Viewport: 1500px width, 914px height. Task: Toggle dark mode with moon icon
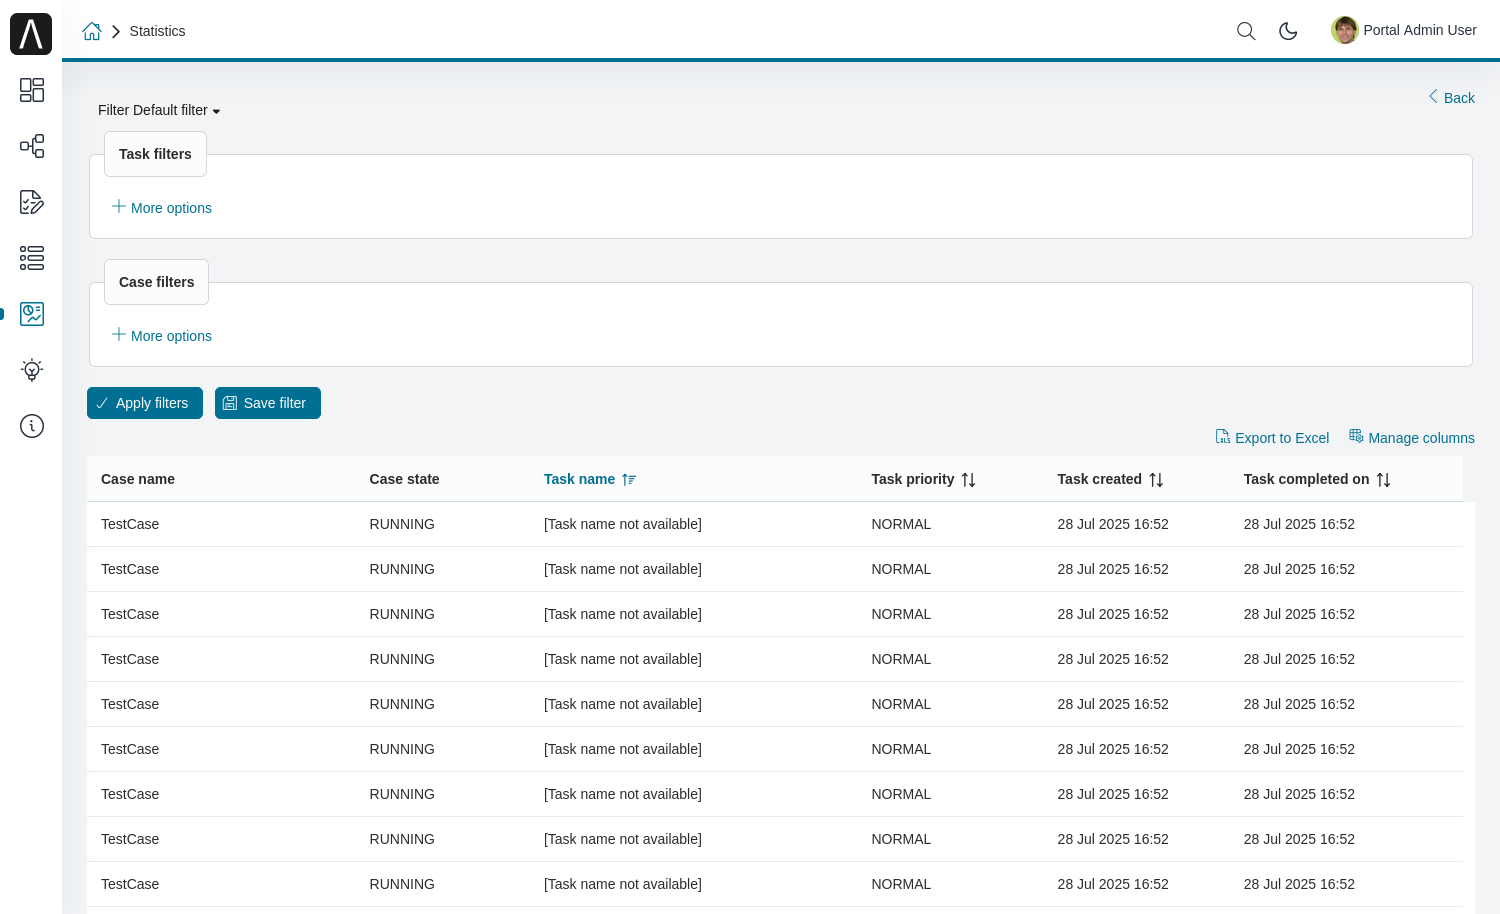pyautogui.click(x=1288, y=31)
